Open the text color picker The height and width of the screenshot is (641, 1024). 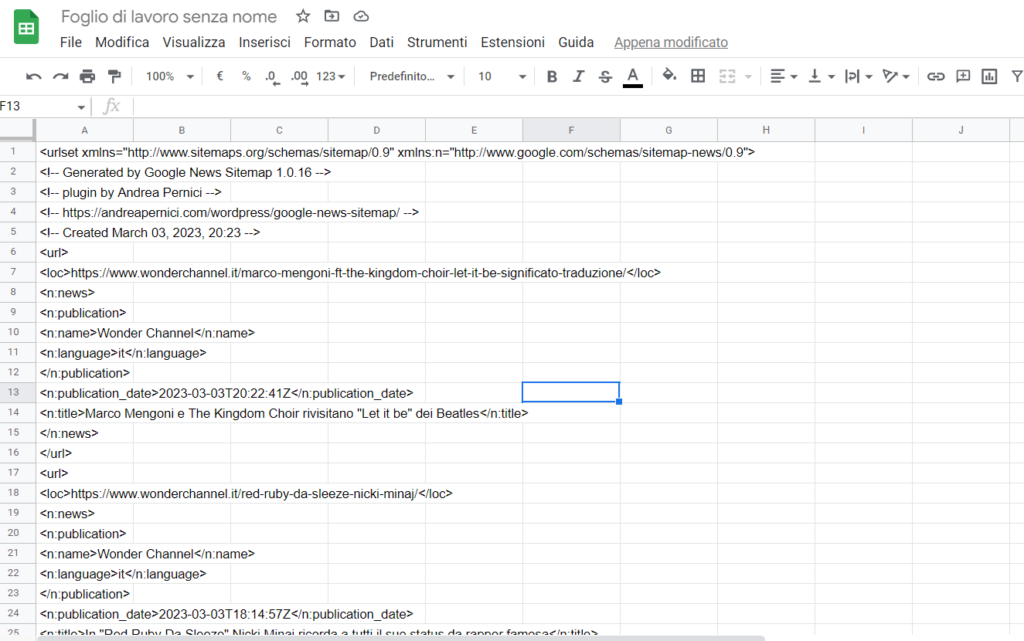pyautogui.click(x=632, y=77)
